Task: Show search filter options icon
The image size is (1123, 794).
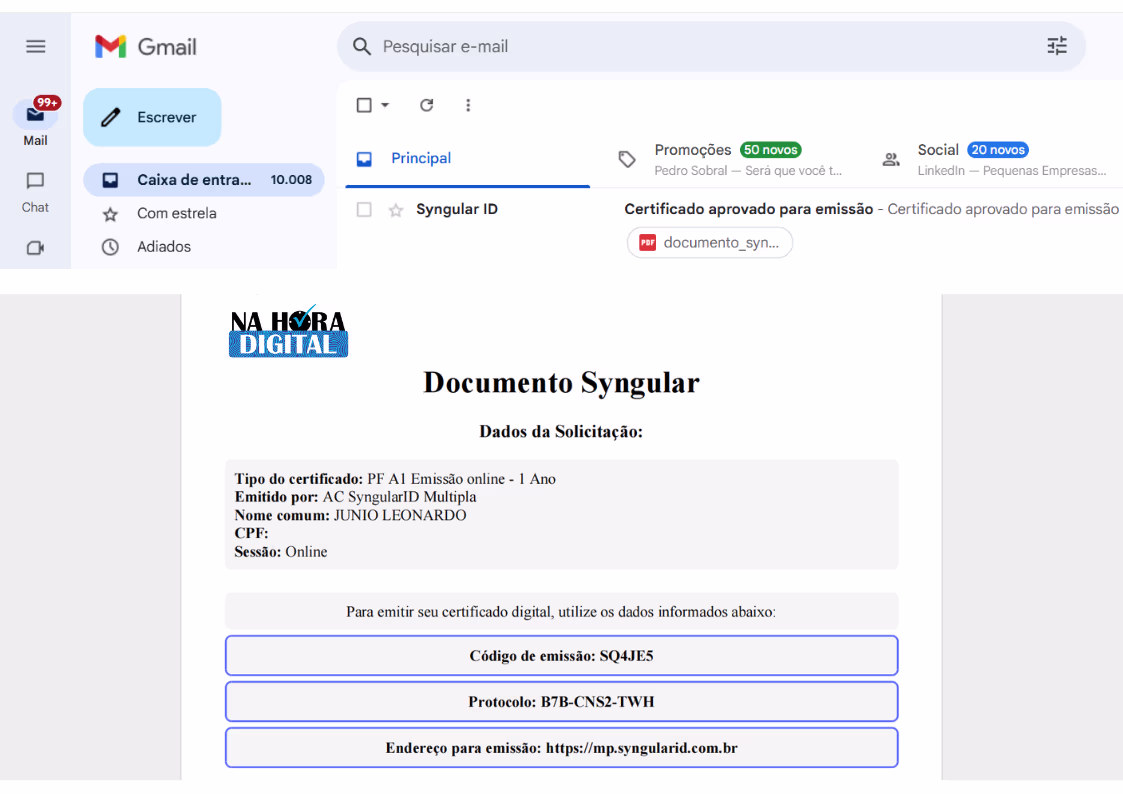Action: click(1057, 47)
